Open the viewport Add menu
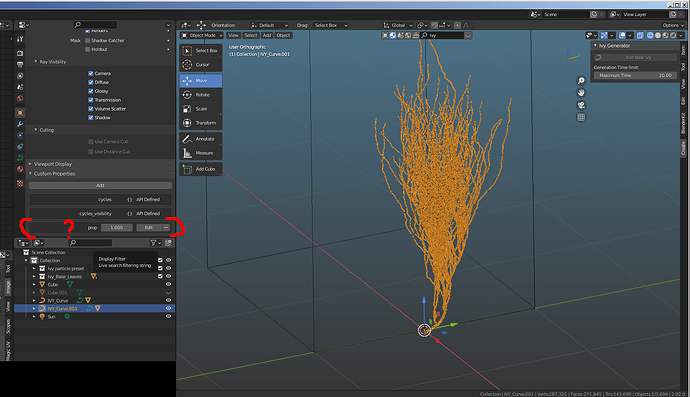The image size is (690, 397). pos(267,35)
